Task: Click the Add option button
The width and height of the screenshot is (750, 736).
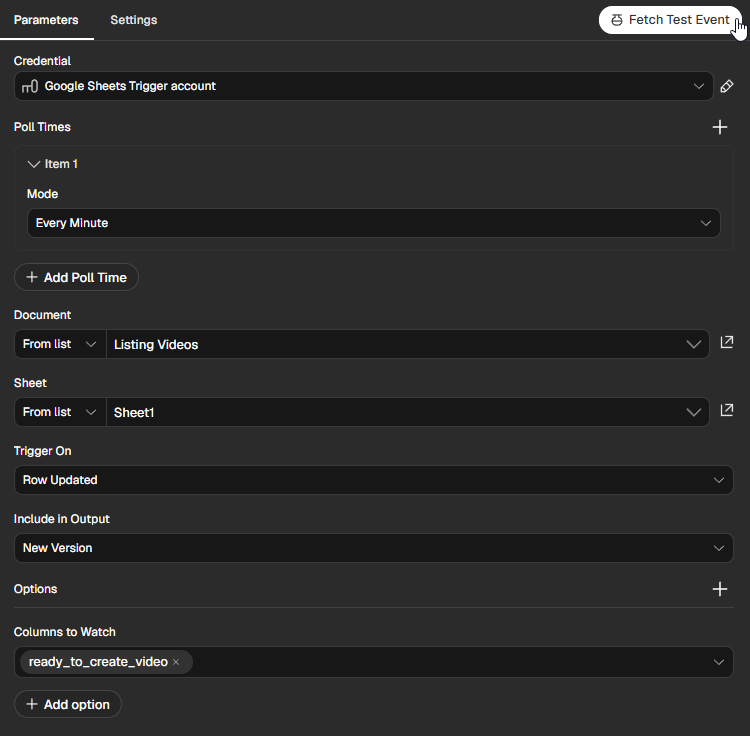Action: tap(68, 704)
